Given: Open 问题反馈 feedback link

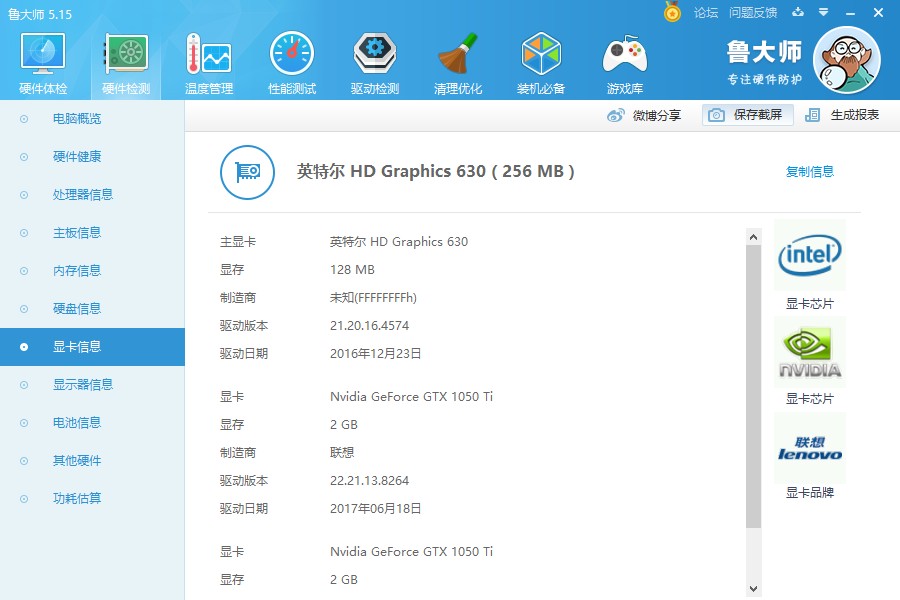Looking at the screenshot, I should (752, 13).
